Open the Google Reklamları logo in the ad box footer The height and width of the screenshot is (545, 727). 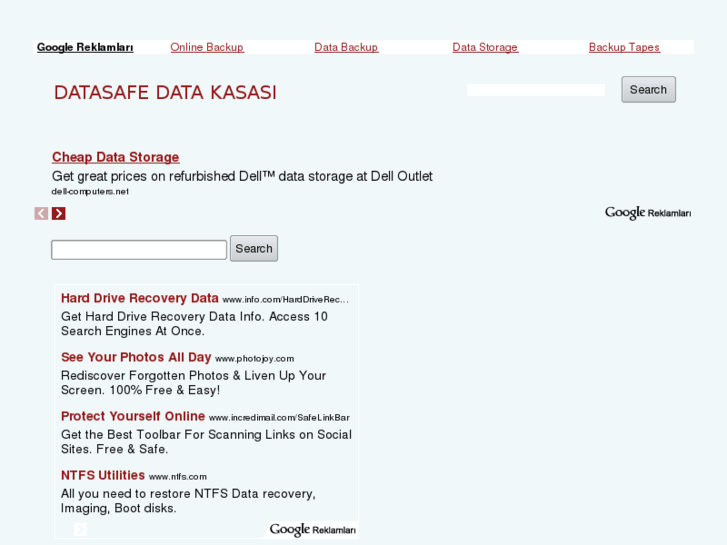coord(312,530)
